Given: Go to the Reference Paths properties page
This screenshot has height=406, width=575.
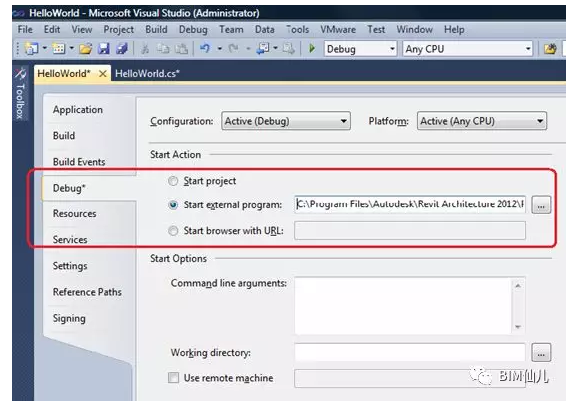Looking at the screenshot, I should [87, 292].
